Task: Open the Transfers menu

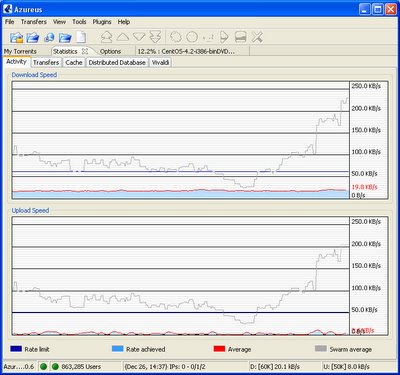Action: pyautogui.click(x=34, y=22)
